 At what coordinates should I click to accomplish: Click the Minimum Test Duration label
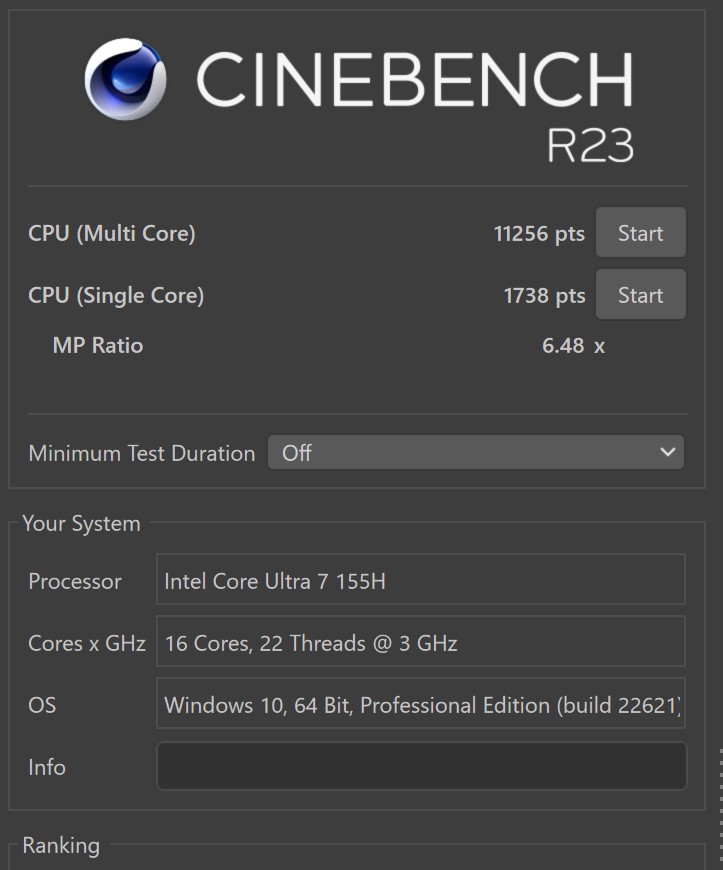141,454
